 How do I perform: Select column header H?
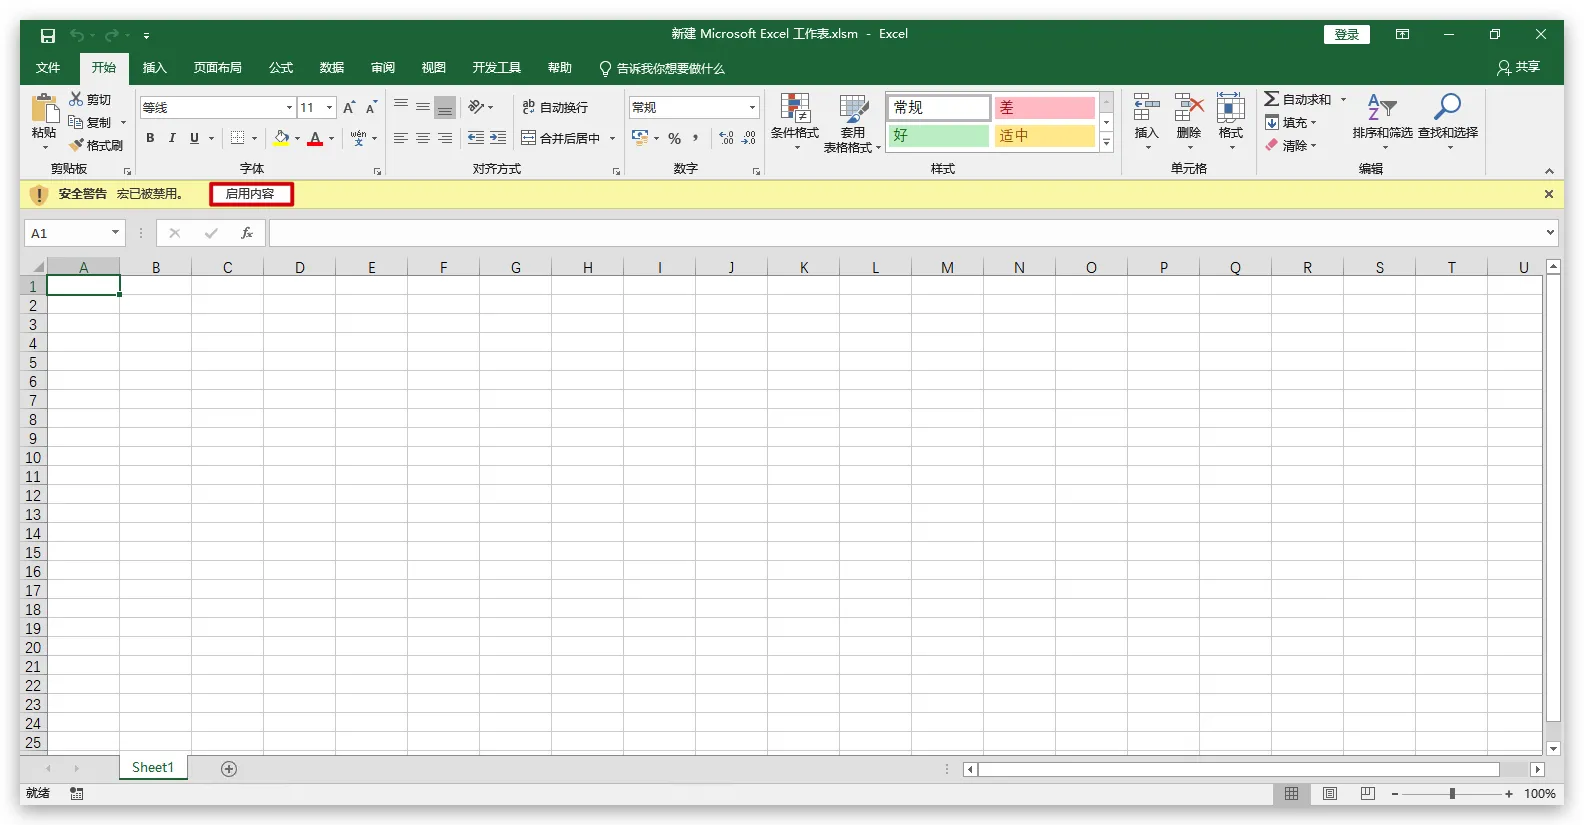(588, 267)
